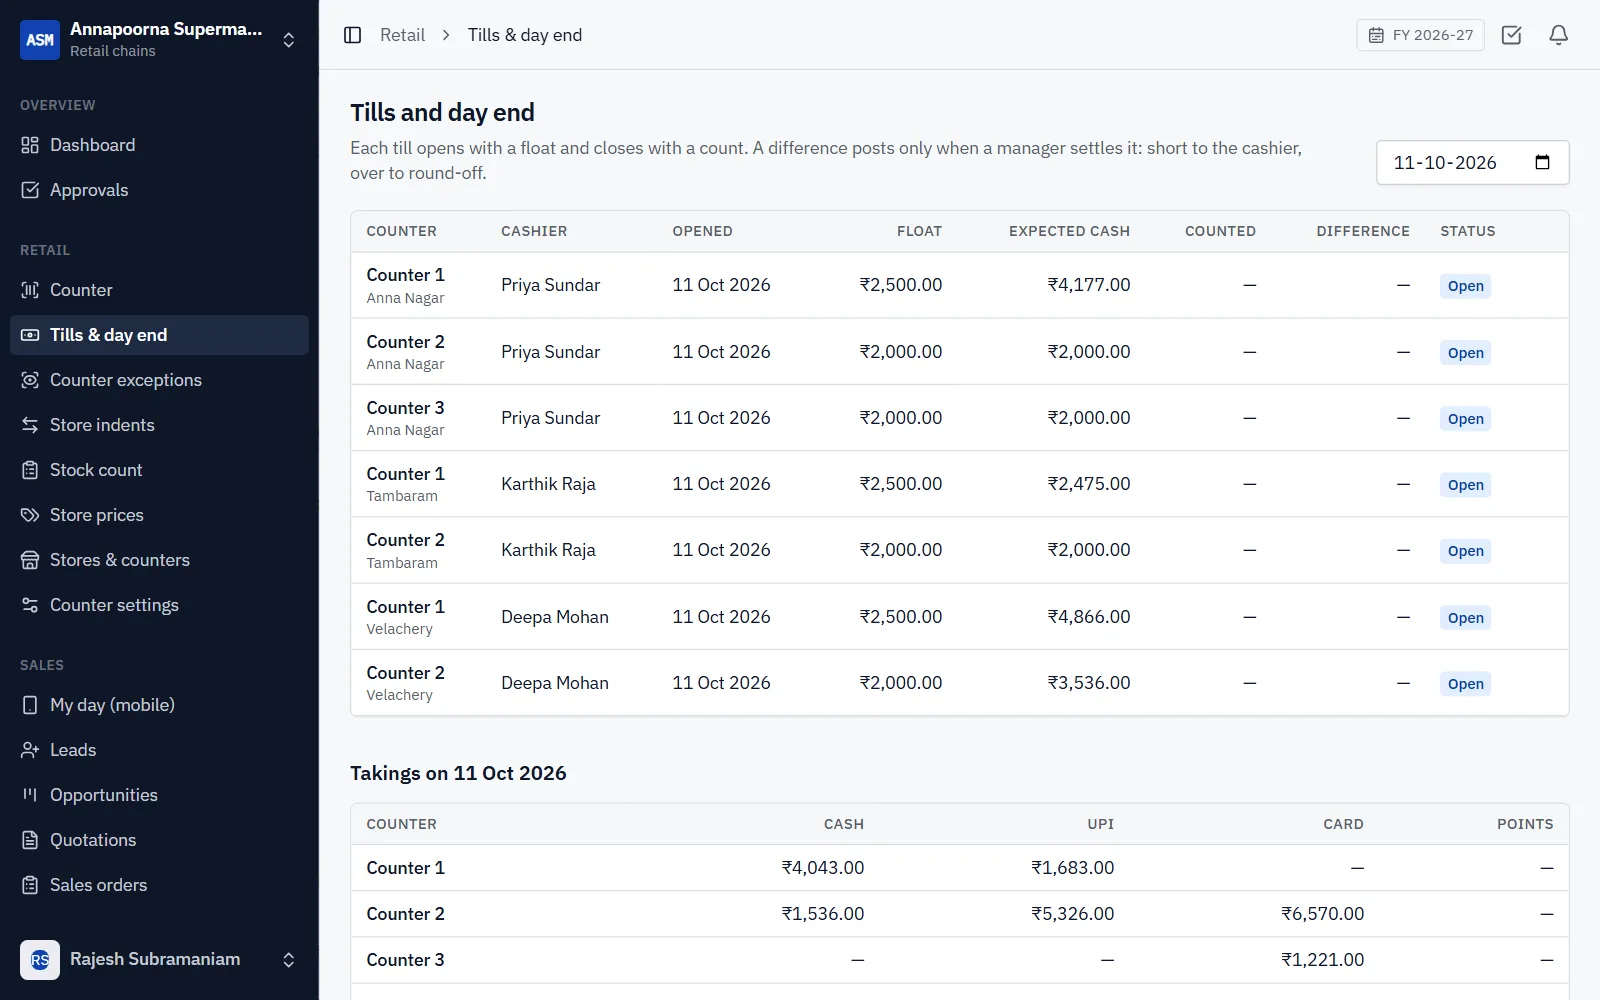1600x1000 pixels.
Task: Click the Leads person-plus icon
Action: tap(30, 750)
